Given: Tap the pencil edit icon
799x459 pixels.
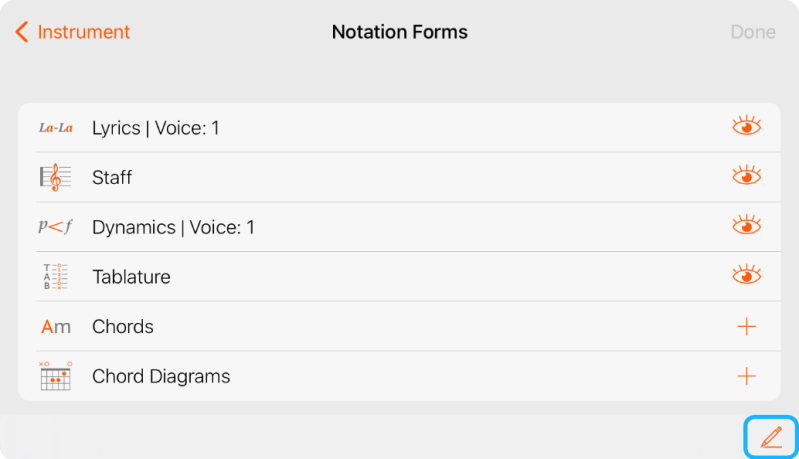Looking at the screenshot, I should [x=771, y=437].
